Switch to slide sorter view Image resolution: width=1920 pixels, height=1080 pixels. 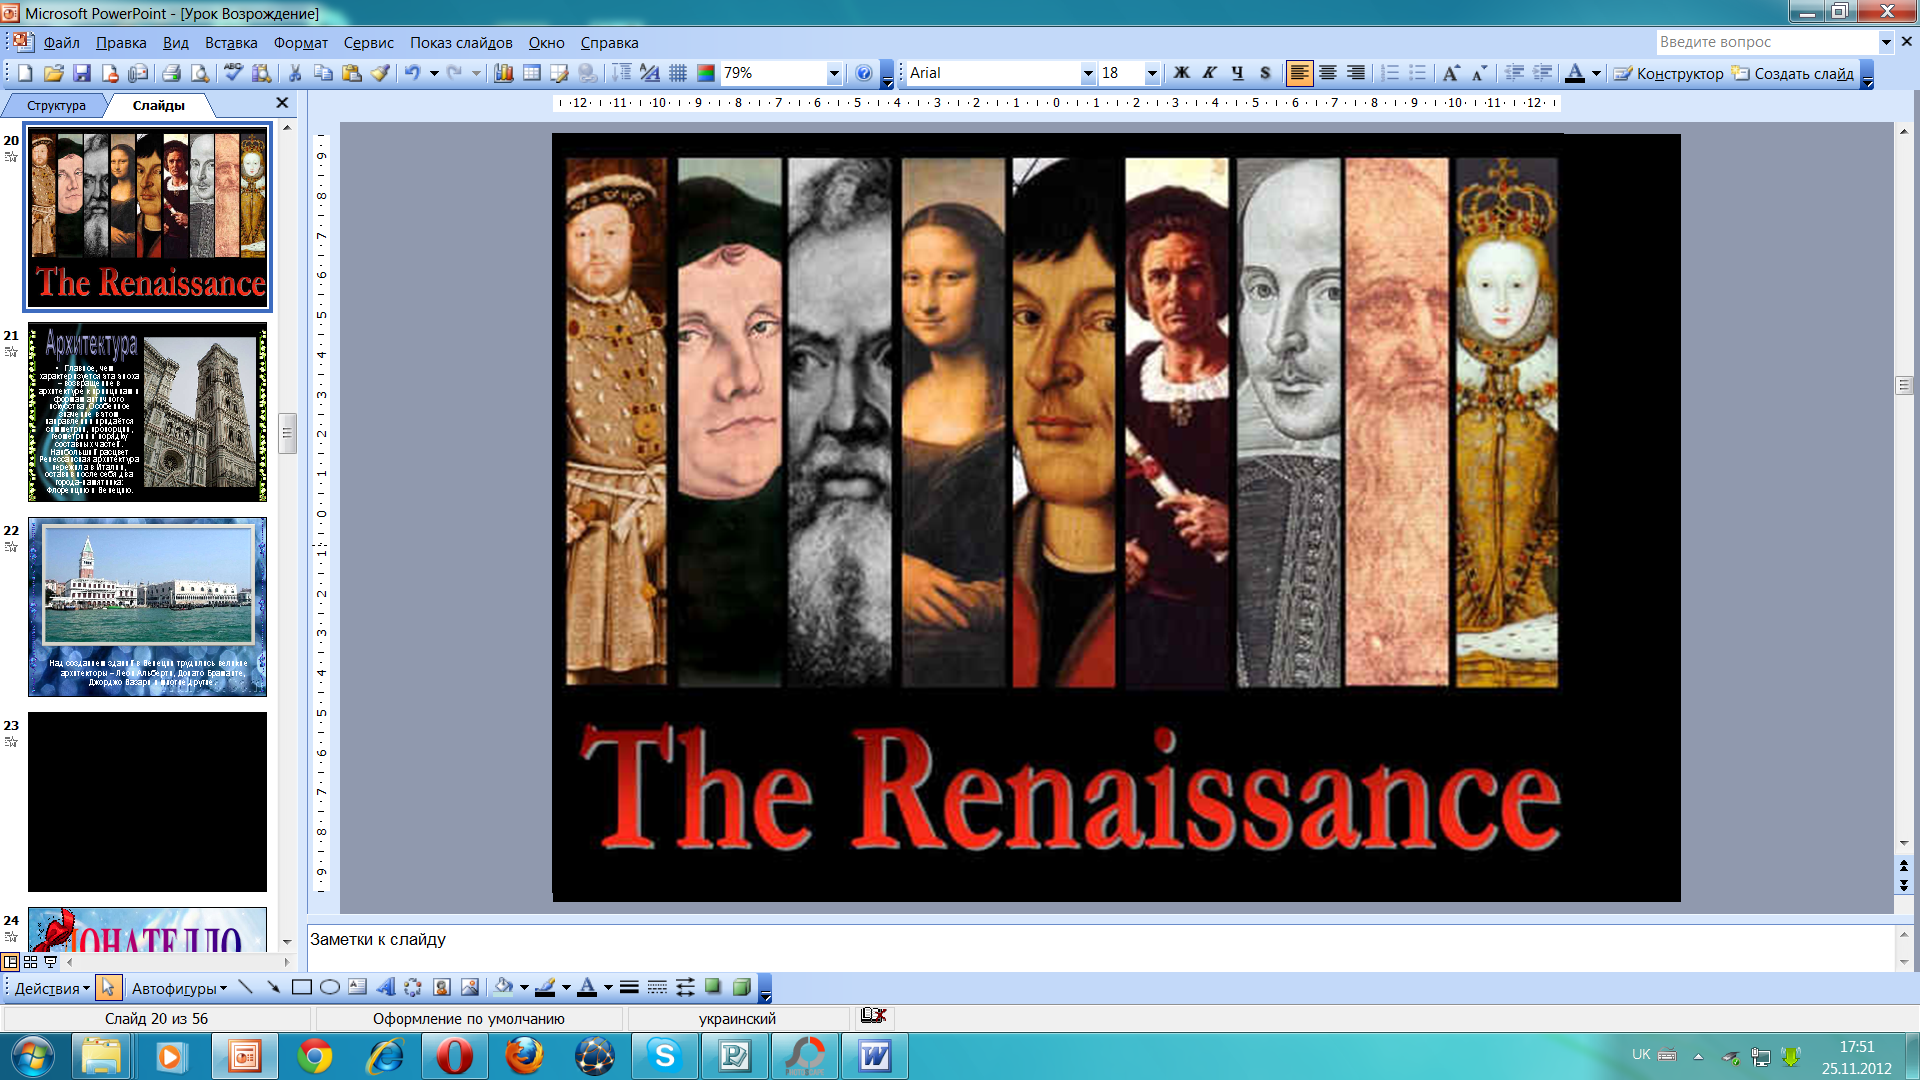31,962
